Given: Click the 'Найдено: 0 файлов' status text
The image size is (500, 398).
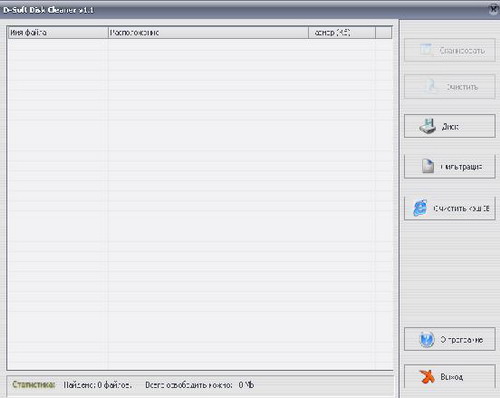Looking at the screenshot, I should coord(98,385).
